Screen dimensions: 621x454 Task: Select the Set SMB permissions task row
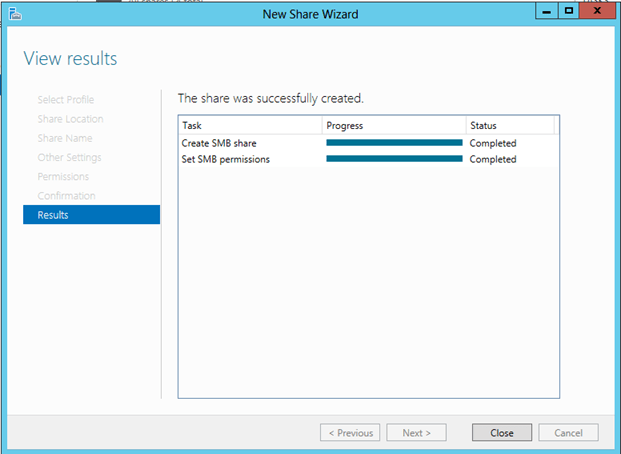click(225, 159)
